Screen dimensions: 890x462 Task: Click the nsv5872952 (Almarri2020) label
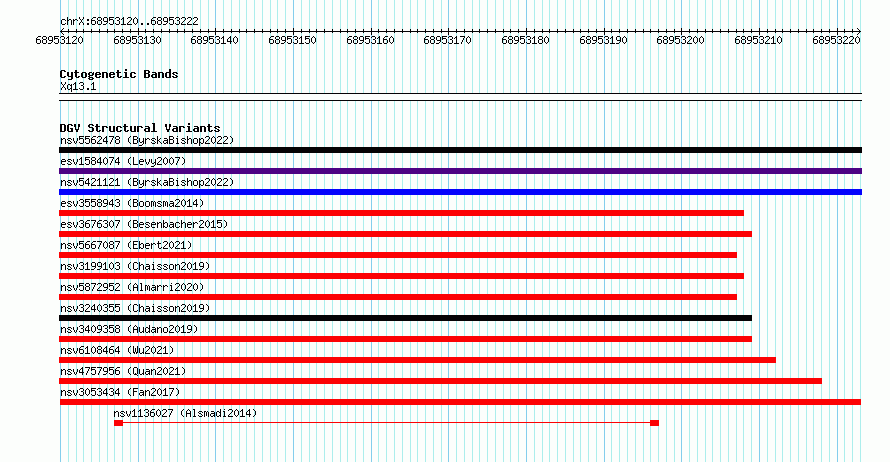point(132,287)
